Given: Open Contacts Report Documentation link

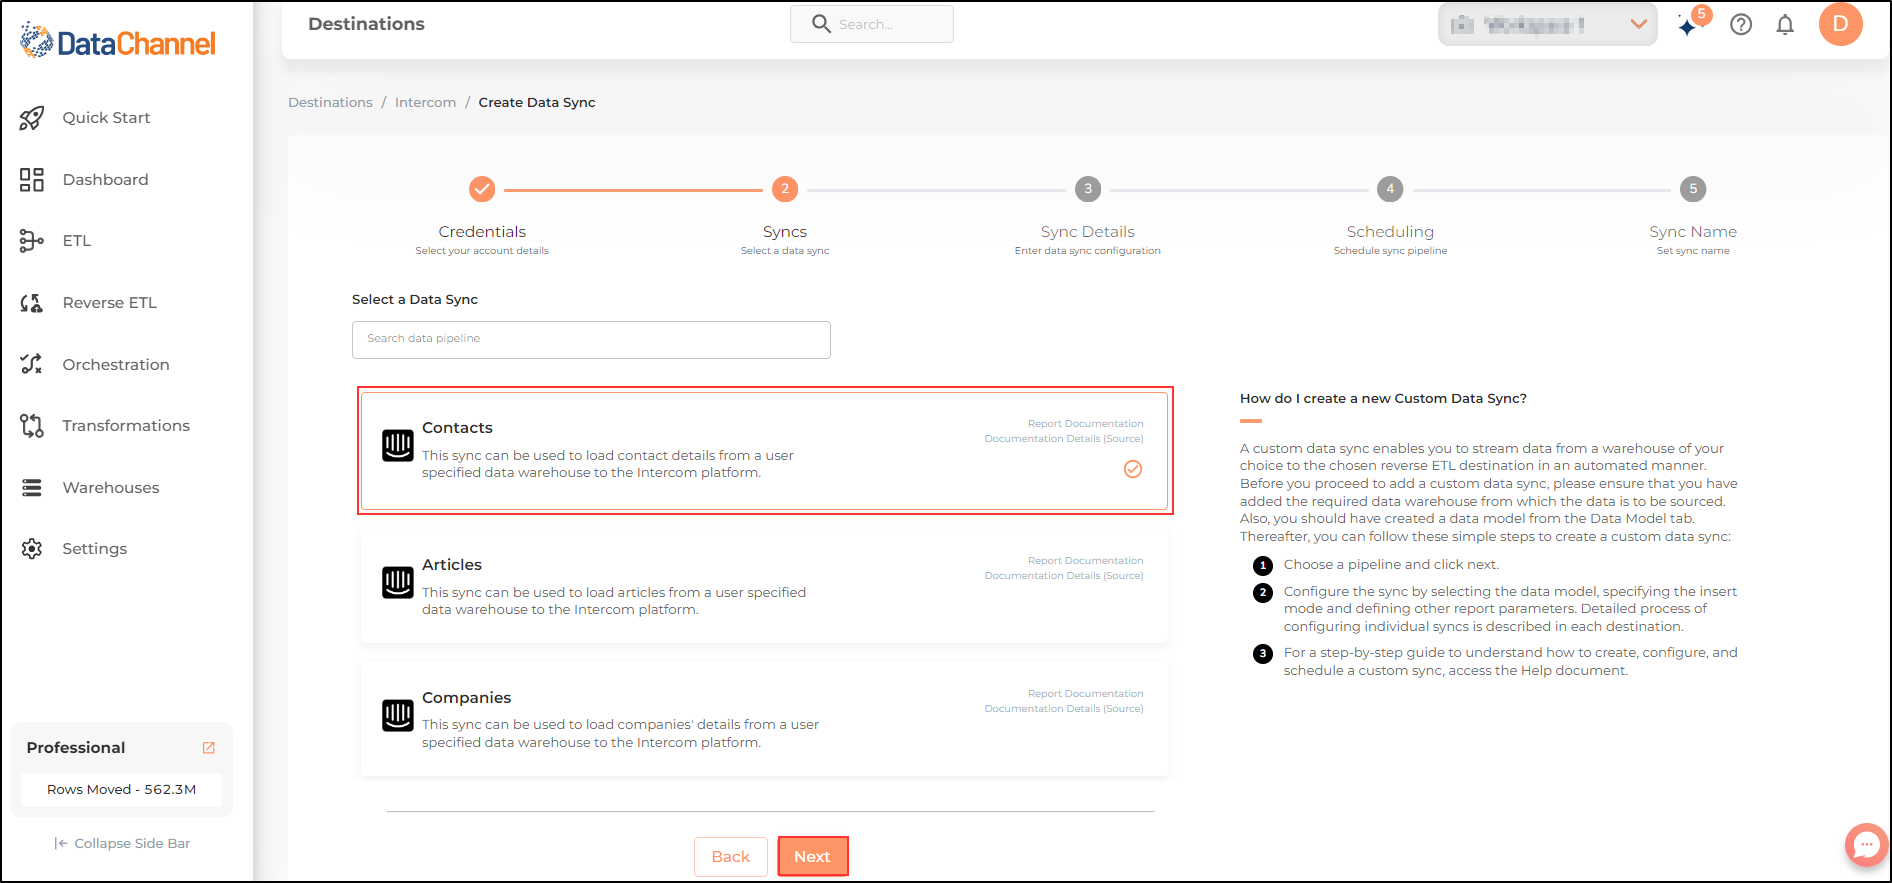Looking at the screenshot, I should point(1085,424).
